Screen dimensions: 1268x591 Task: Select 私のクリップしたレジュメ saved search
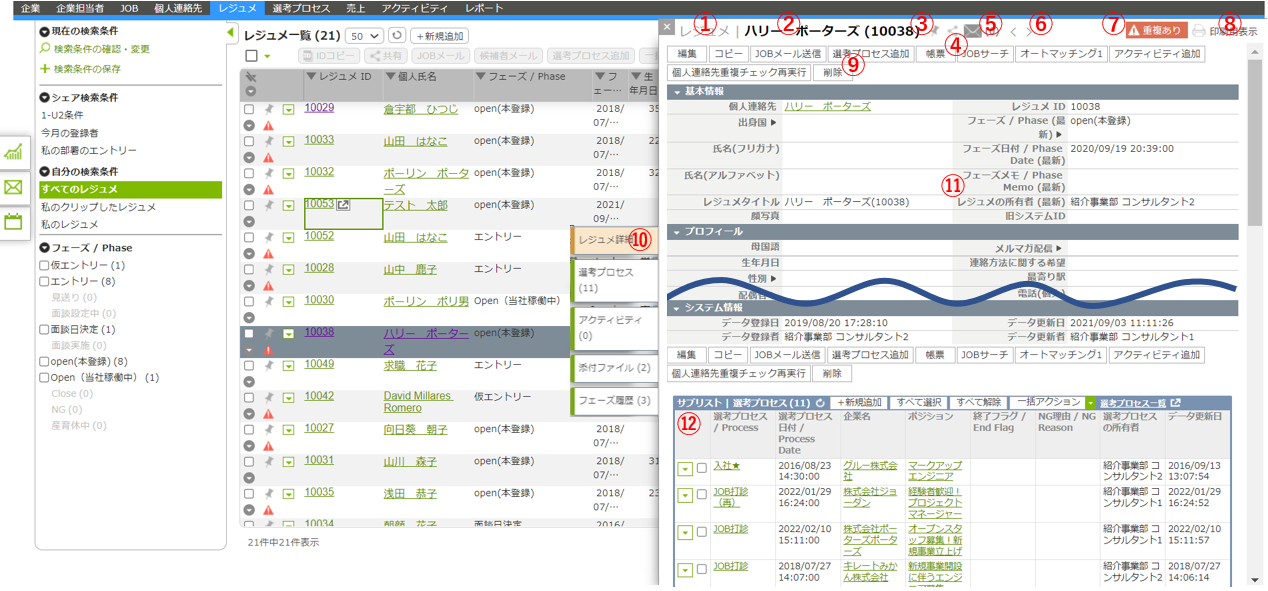(98, 207)
